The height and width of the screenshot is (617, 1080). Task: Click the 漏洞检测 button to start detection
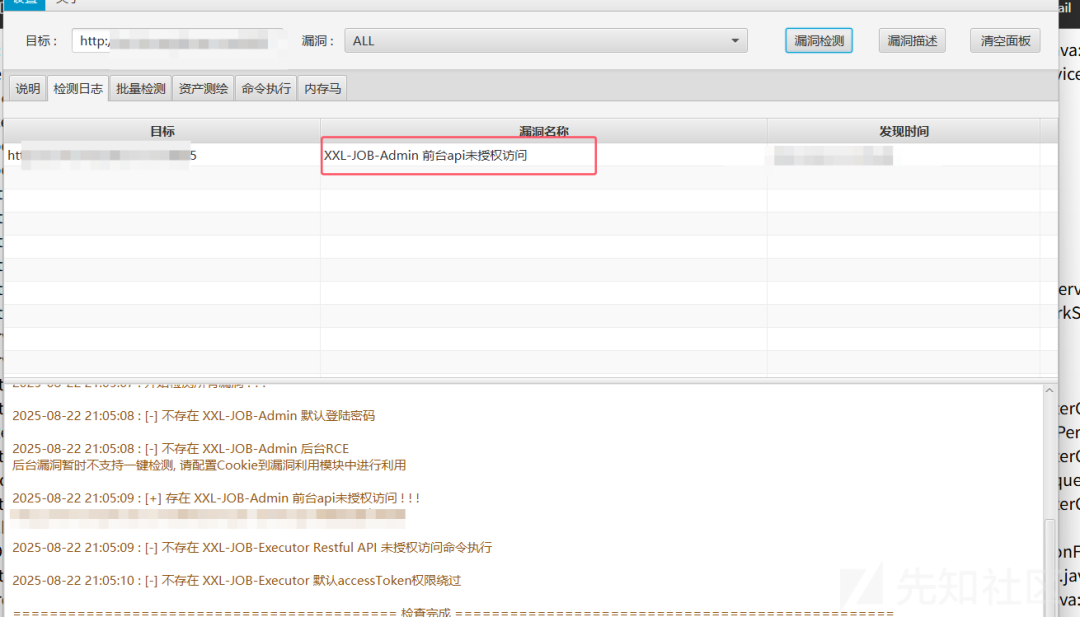818,40
